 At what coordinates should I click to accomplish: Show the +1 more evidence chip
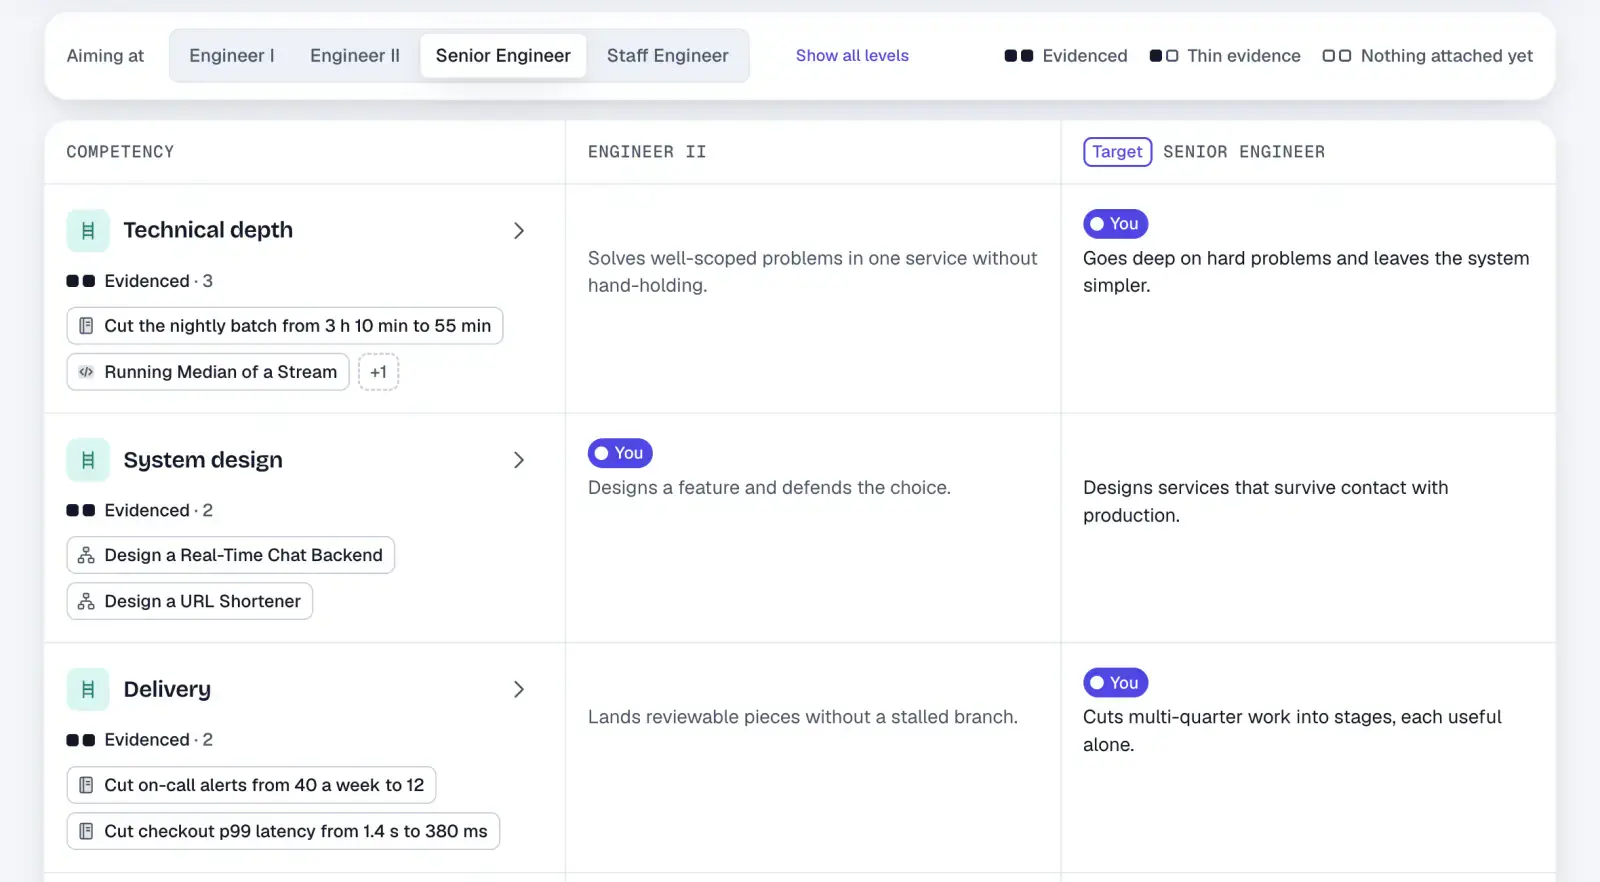coord(378,372)
